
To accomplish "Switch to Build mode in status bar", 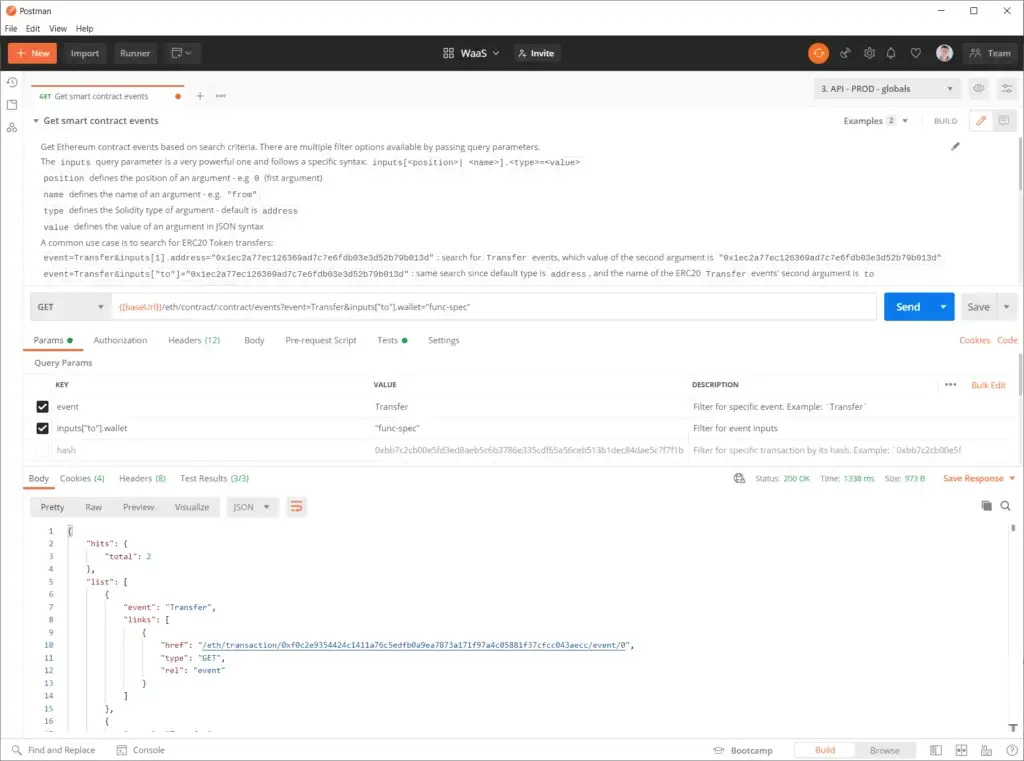I will click(x=825, y=751).
